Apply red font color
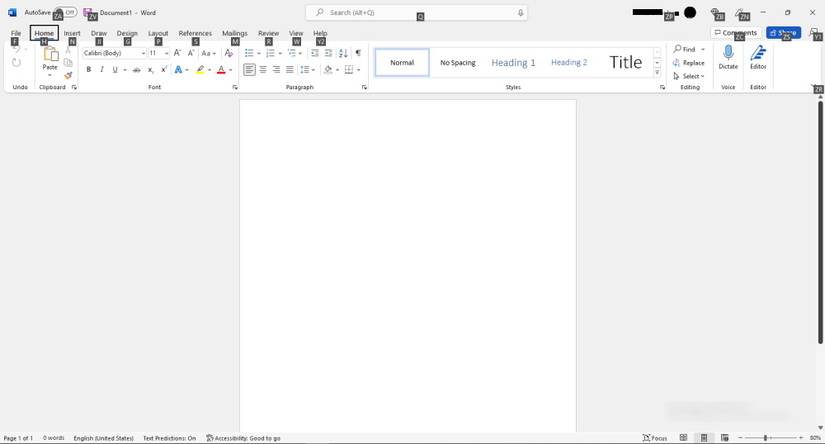Screen dimensions: 825x444 [221, 69]
